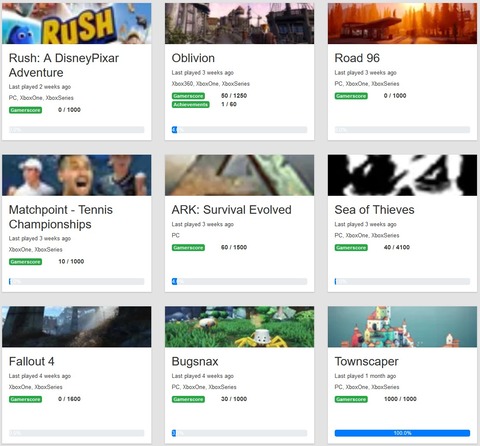This screenshot has width=480, height=446.
Task: Click the Gamerscore badge on ARK card
Action: (188, 248)
